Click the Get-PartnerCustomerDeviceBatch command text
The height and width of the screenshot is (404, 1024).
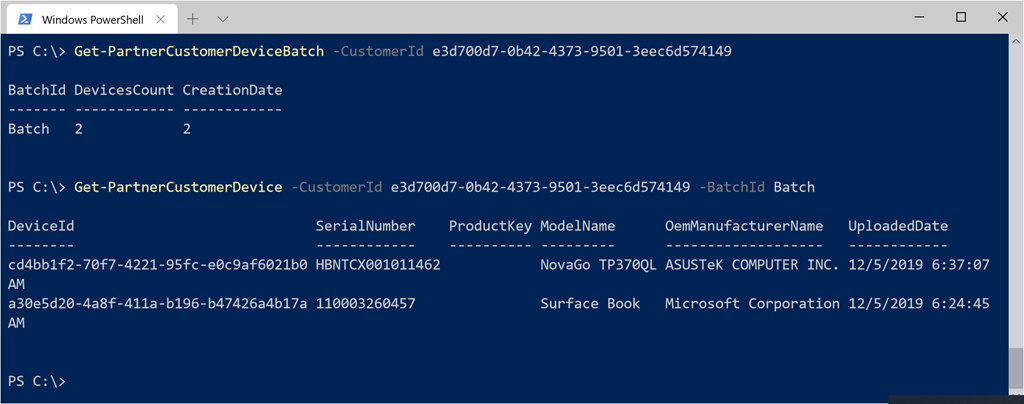[x=199, y=51]
